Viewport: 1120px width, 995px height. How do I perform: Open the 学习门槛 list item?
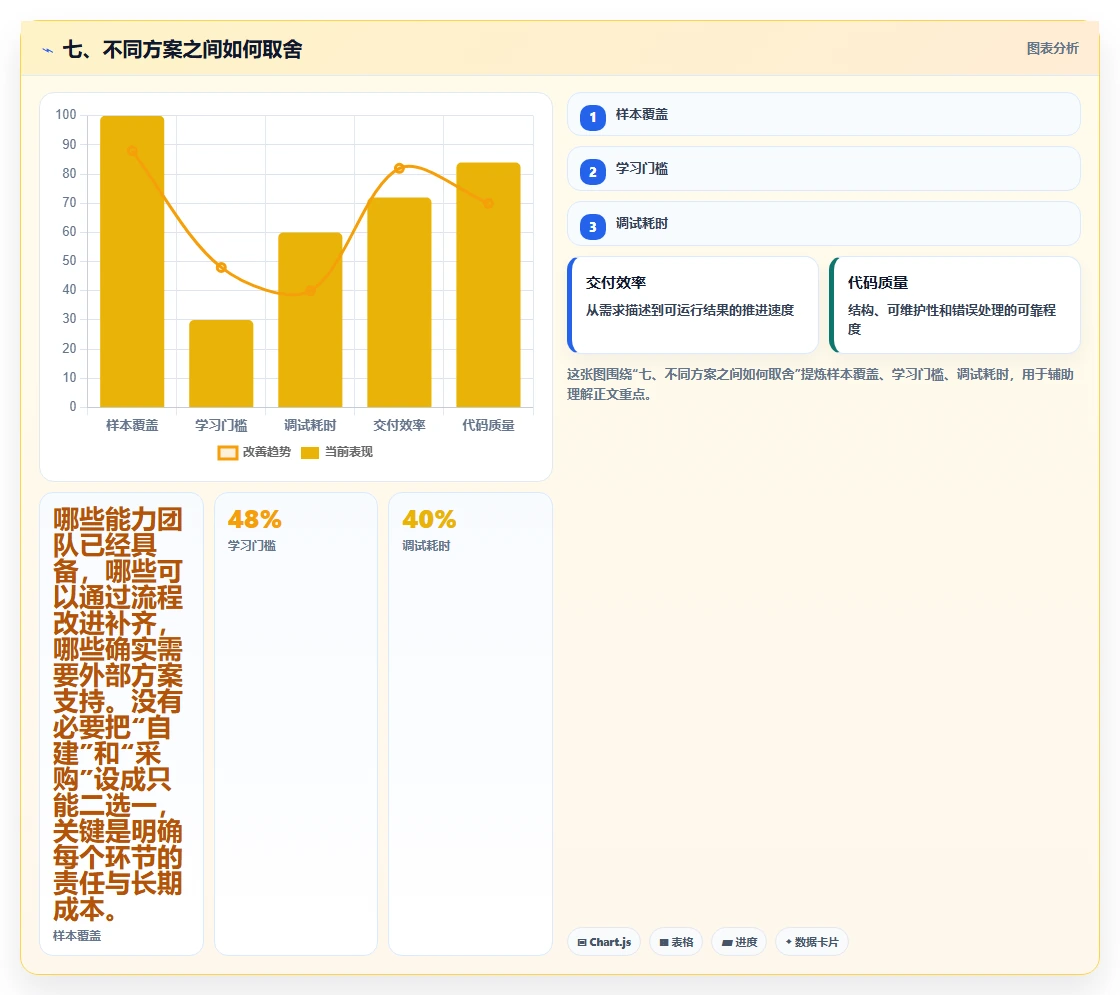click(x=824, y=169)
